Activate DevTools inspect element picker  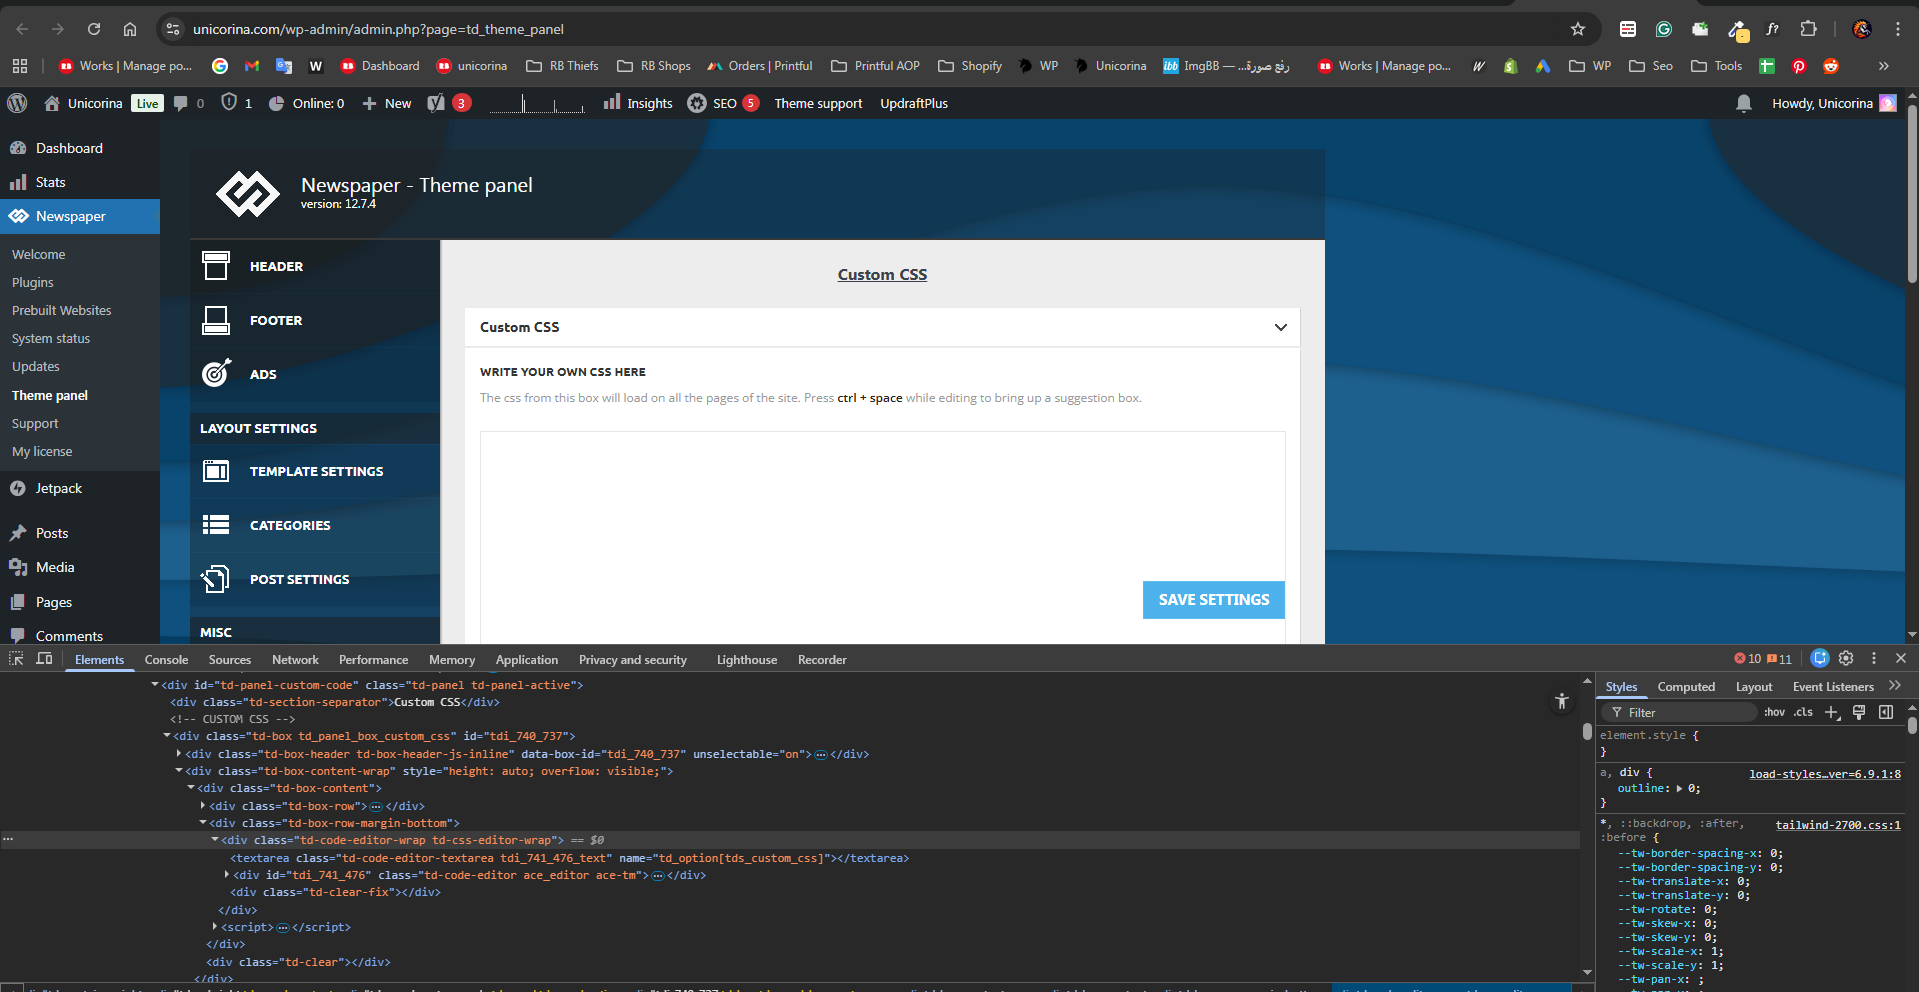(16, 658)
